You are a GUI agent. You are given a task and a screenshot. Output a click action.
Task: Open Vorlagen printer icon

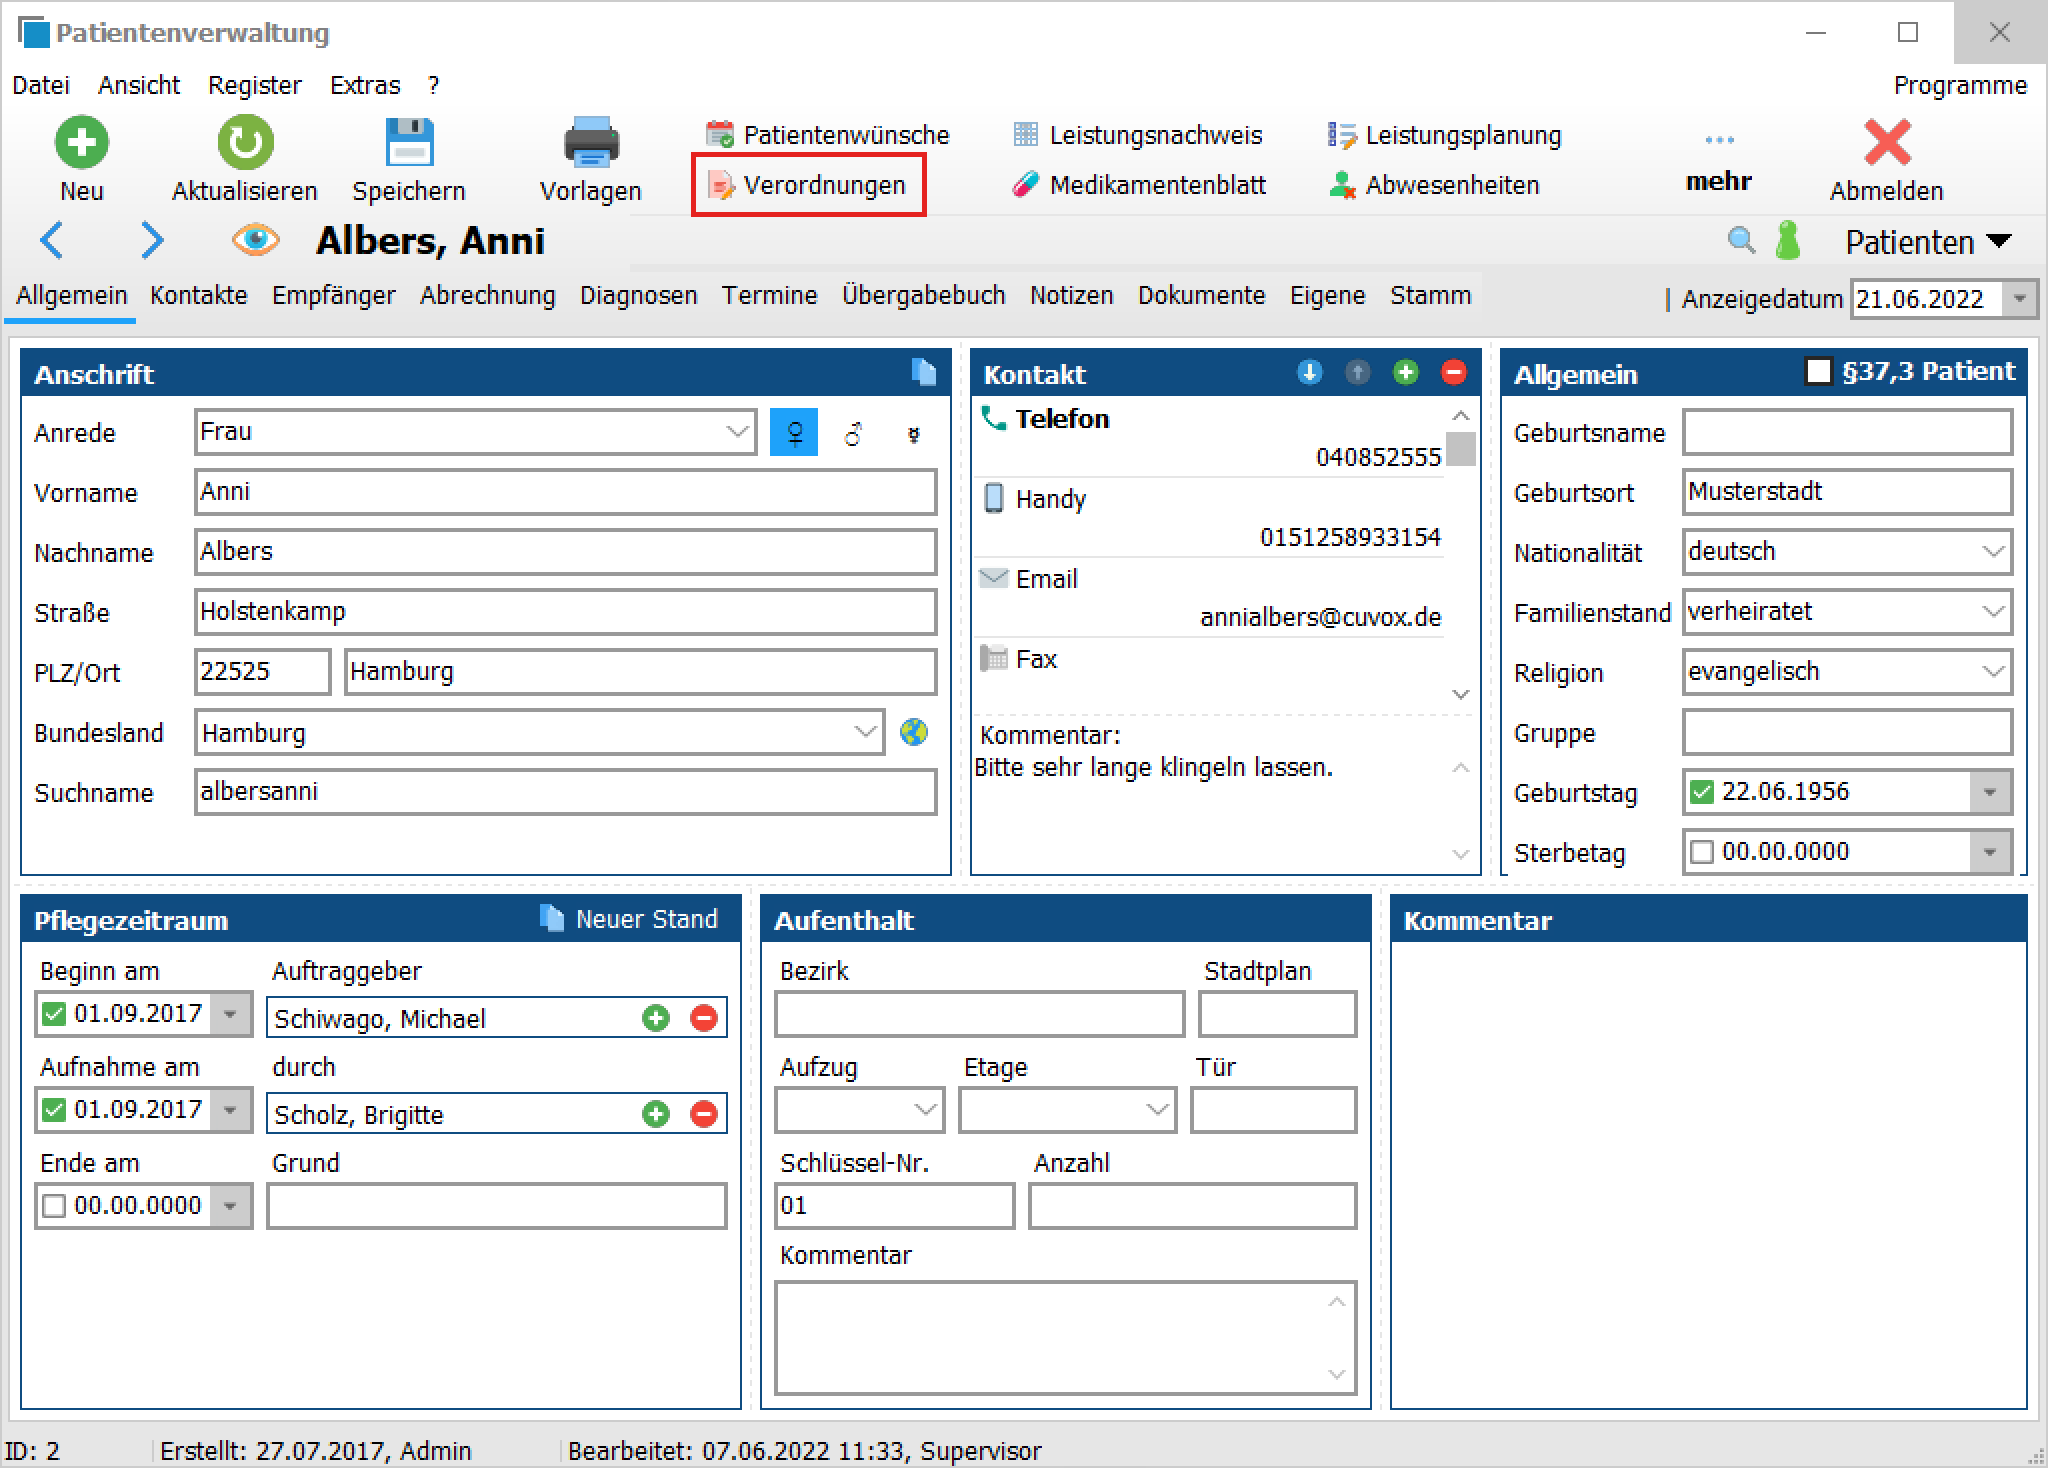point(591,142)
